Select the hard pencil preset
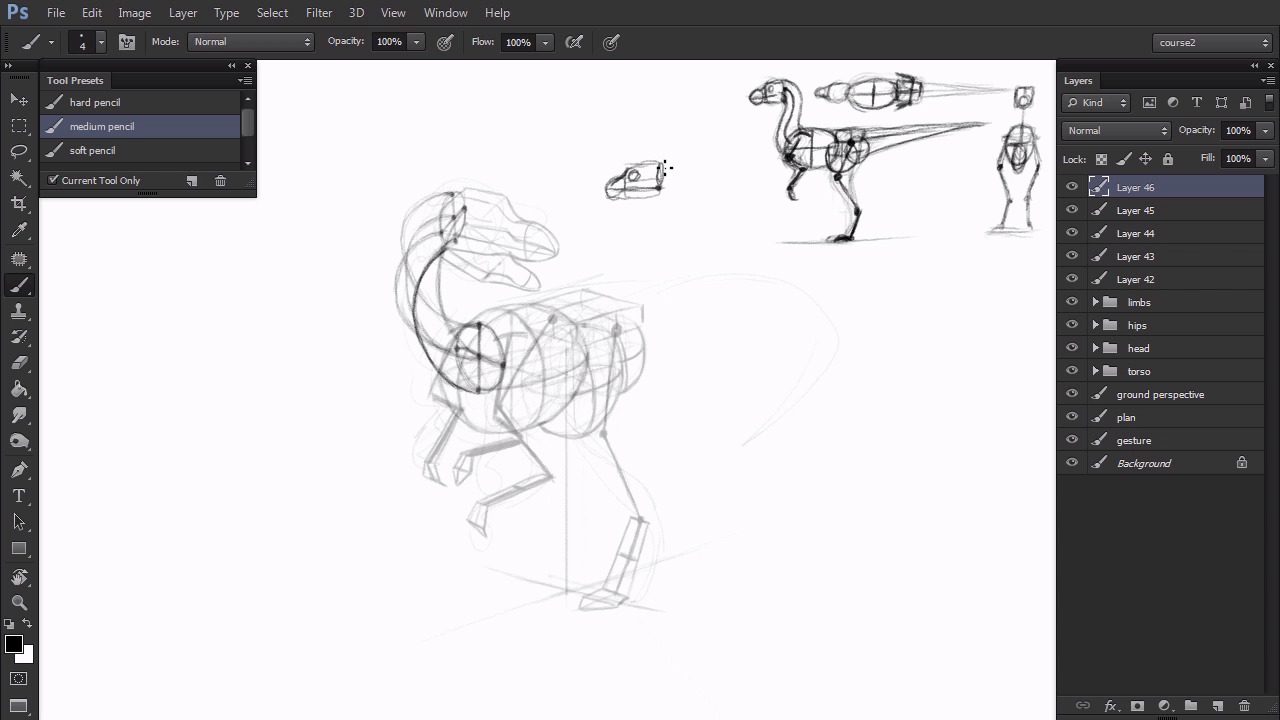This screenshot has width=1280, height=720. [95, 103]
